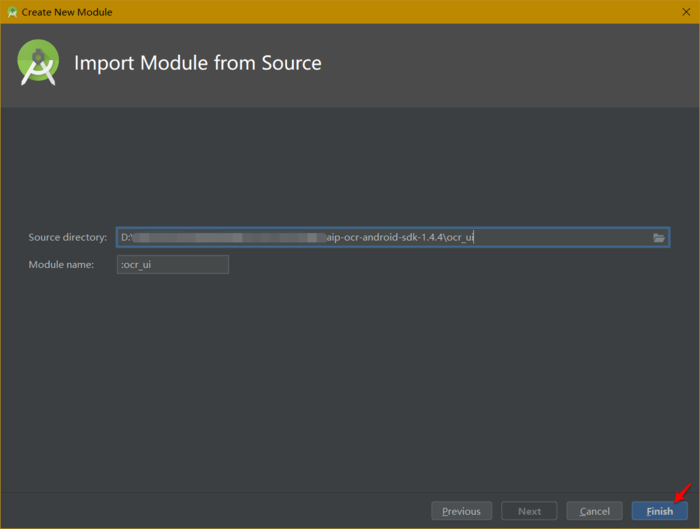Click into the Module name field
The image size is (700, 529).
[x=173, y=265]
